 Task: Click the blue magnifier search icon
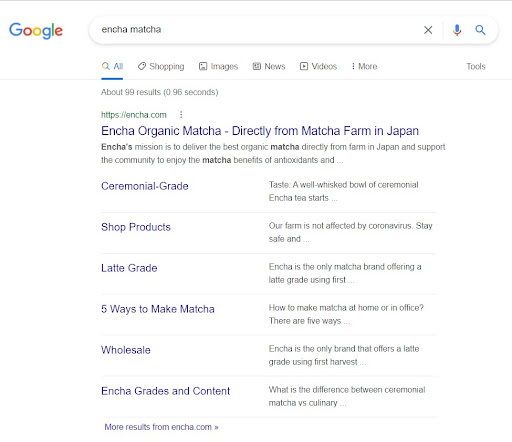pyautogui.click(x=480, y=30)
